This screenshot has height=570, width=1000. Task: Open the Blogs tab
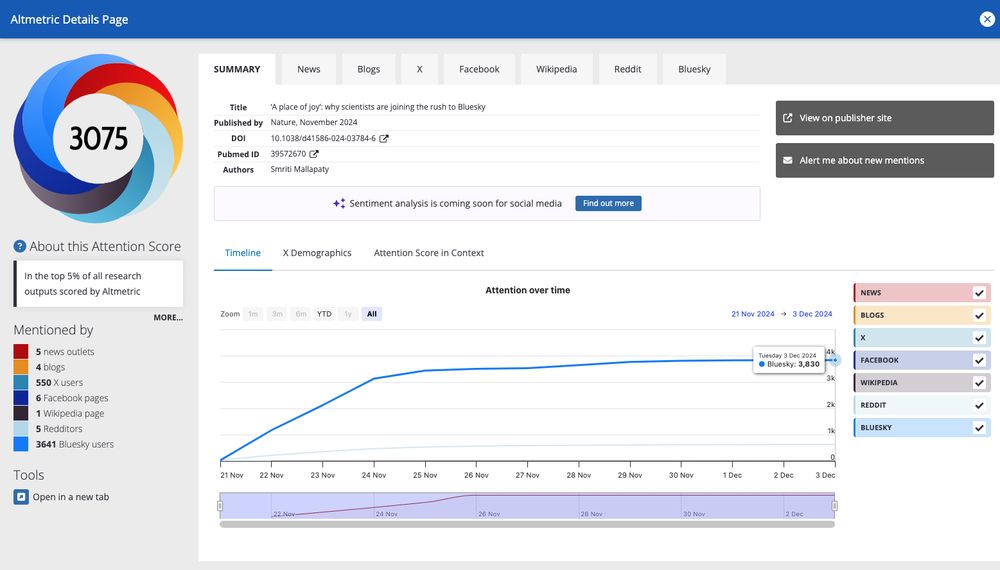tap(369, 69)
